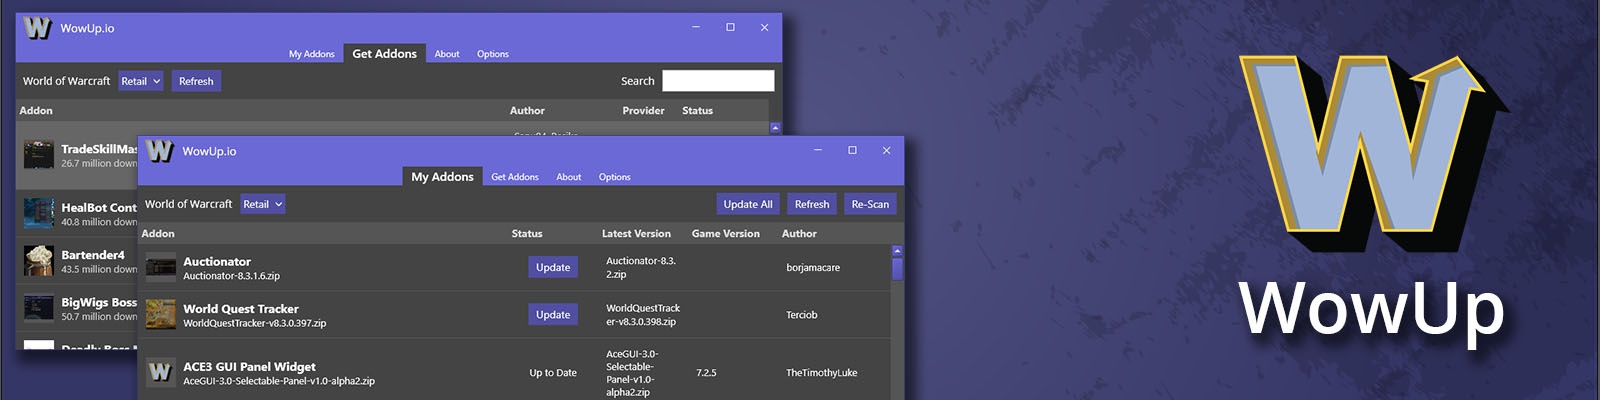Click the Re-Scan button

pos(870,204)
